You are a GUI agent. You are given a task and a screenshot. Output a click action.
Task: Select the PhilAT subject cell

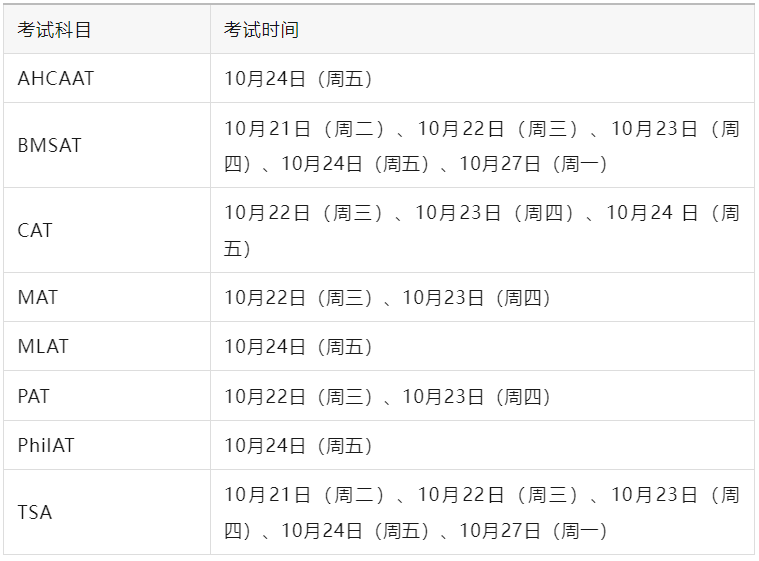tap(46, 446)
